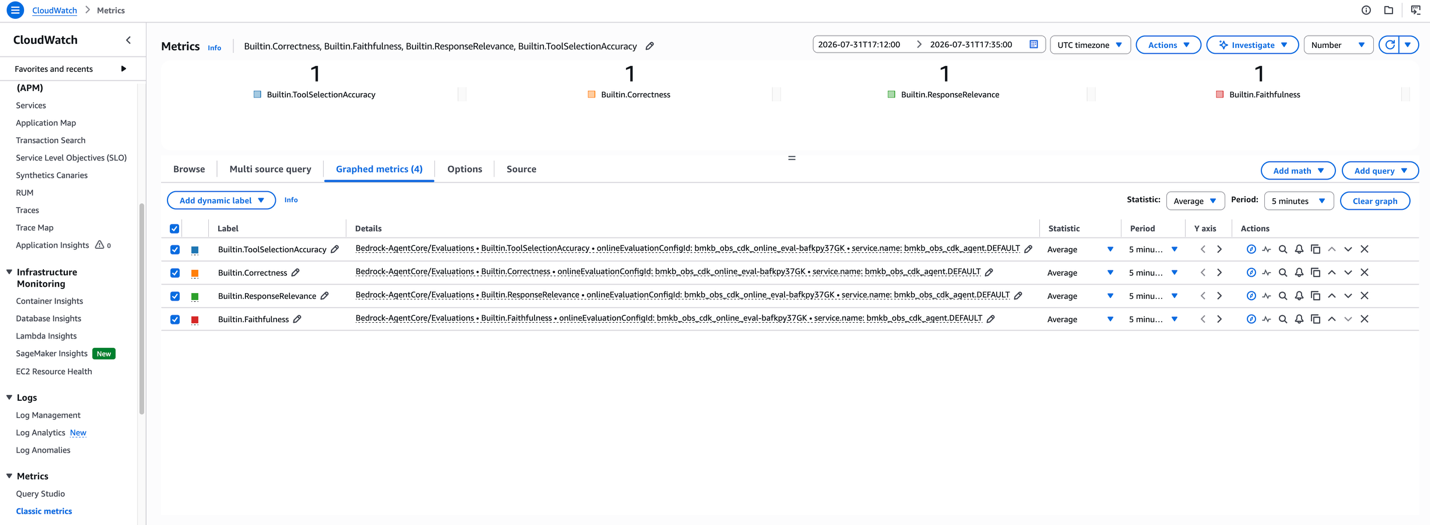Move Builtin.ResponseRelevance row down

tap(1348, 296)
